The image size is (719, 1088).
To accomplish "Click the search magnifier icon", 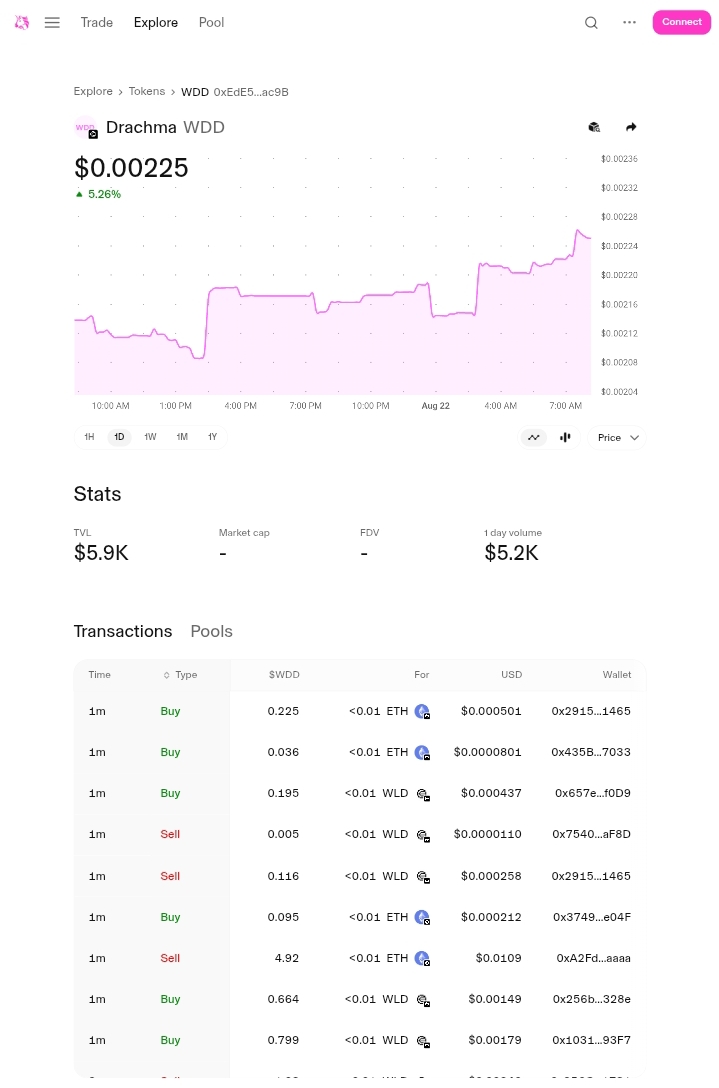I will [x=591, y=23].
